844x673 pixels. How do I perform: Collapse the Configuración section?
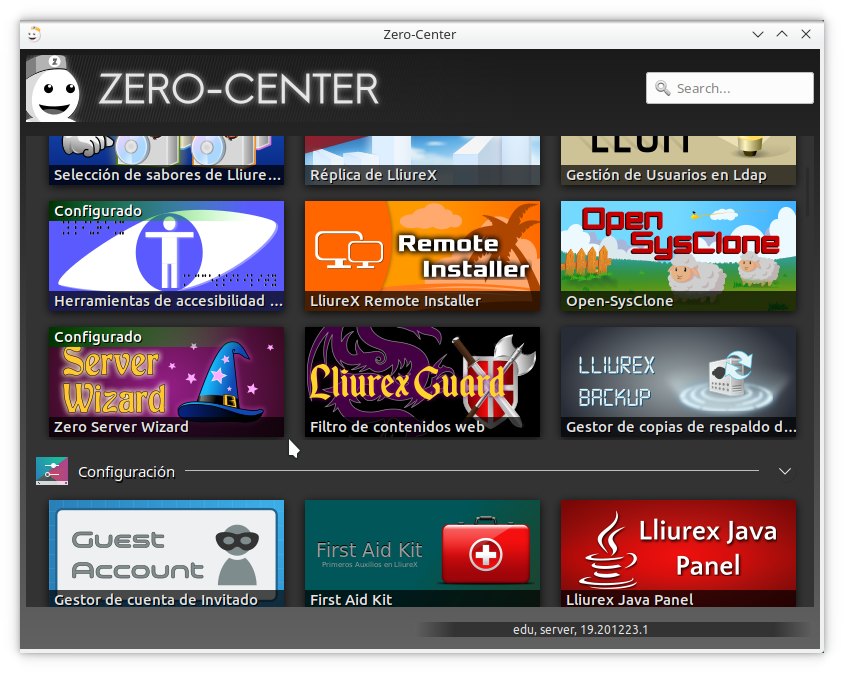pyautogui.click(x=785, y=472)
